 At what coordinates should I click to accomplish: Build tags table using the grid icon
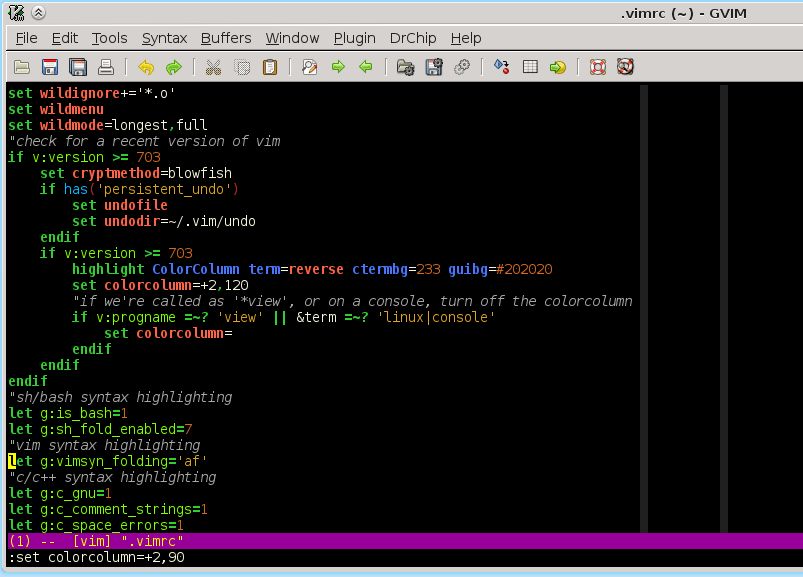pyautogui.click(x=529, y=67)
